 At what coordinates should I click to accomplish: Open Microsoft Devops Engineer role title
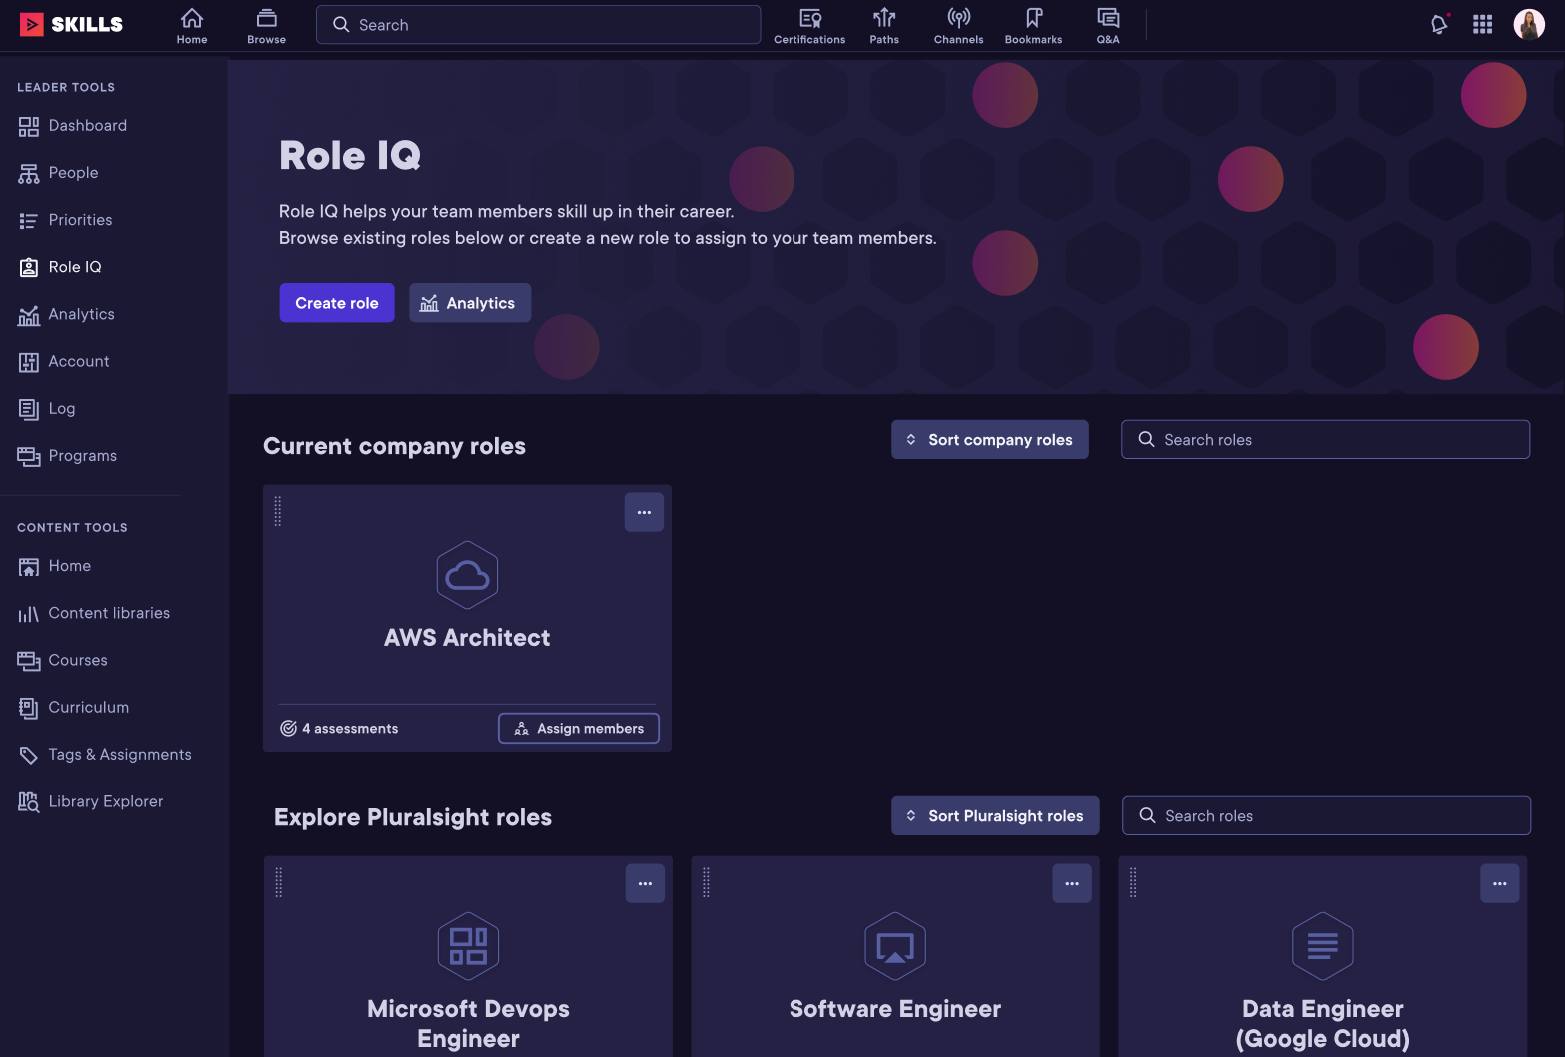pyautogui.click(x=468, y=1024)
